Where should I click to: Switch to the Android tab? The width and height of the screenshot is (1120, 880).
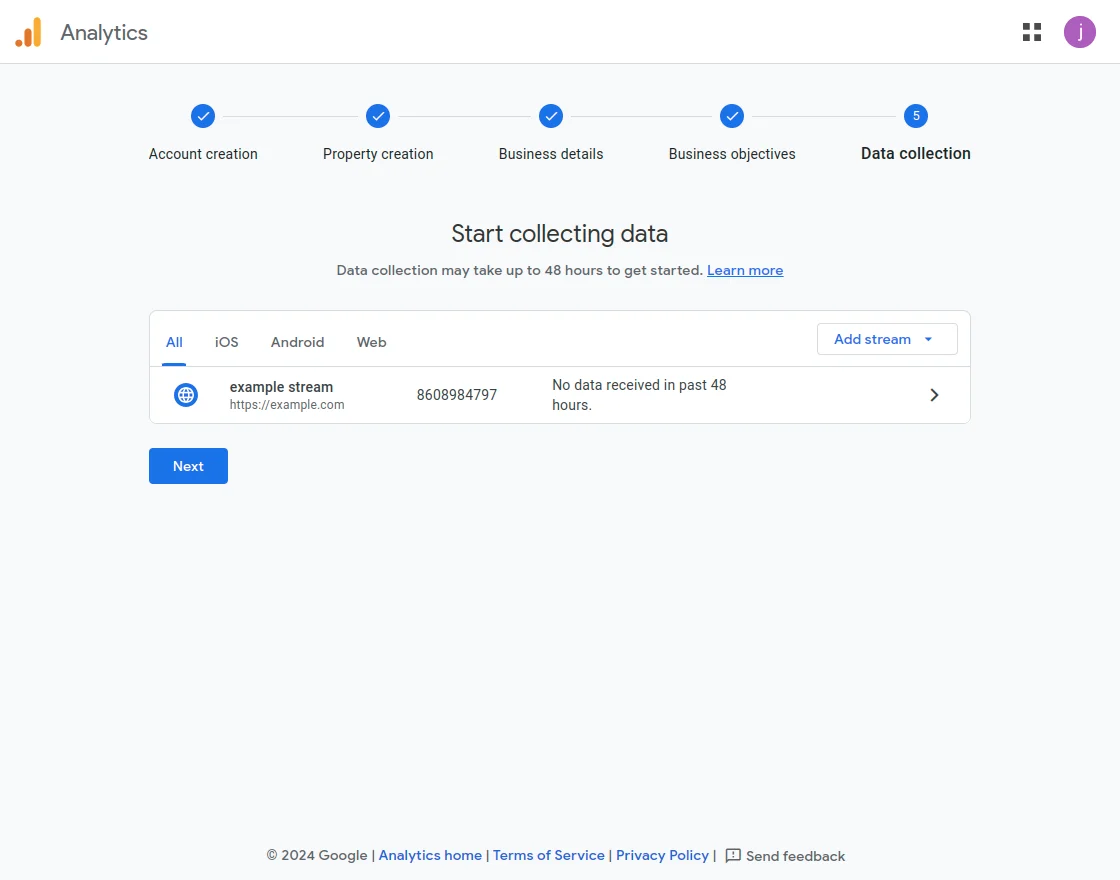pos(297,342)
